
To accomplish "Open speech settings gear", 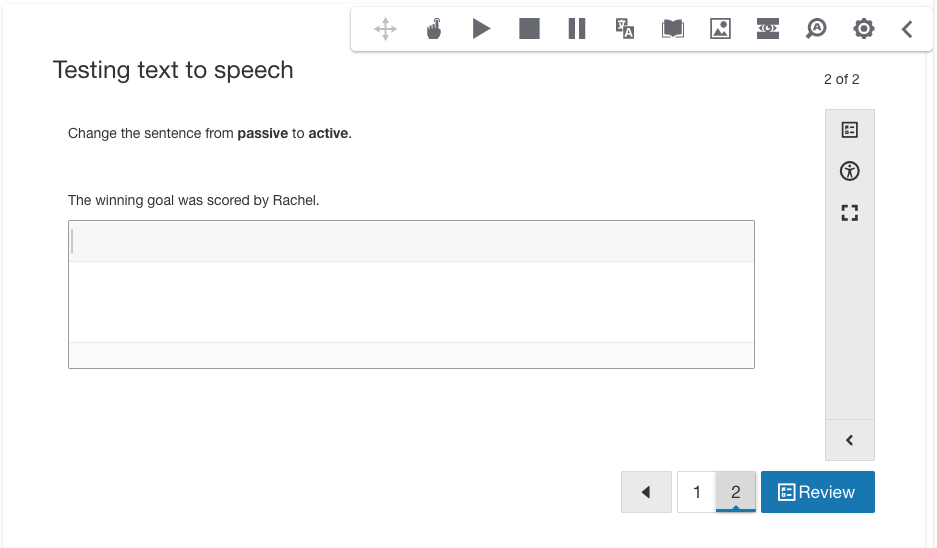I will pyautogui.click(x=863, y=29).
